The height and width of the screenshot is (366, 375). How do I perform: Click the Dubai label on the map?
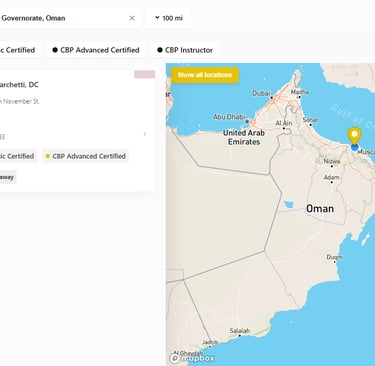pyautogui.click(x=261, y=93)
